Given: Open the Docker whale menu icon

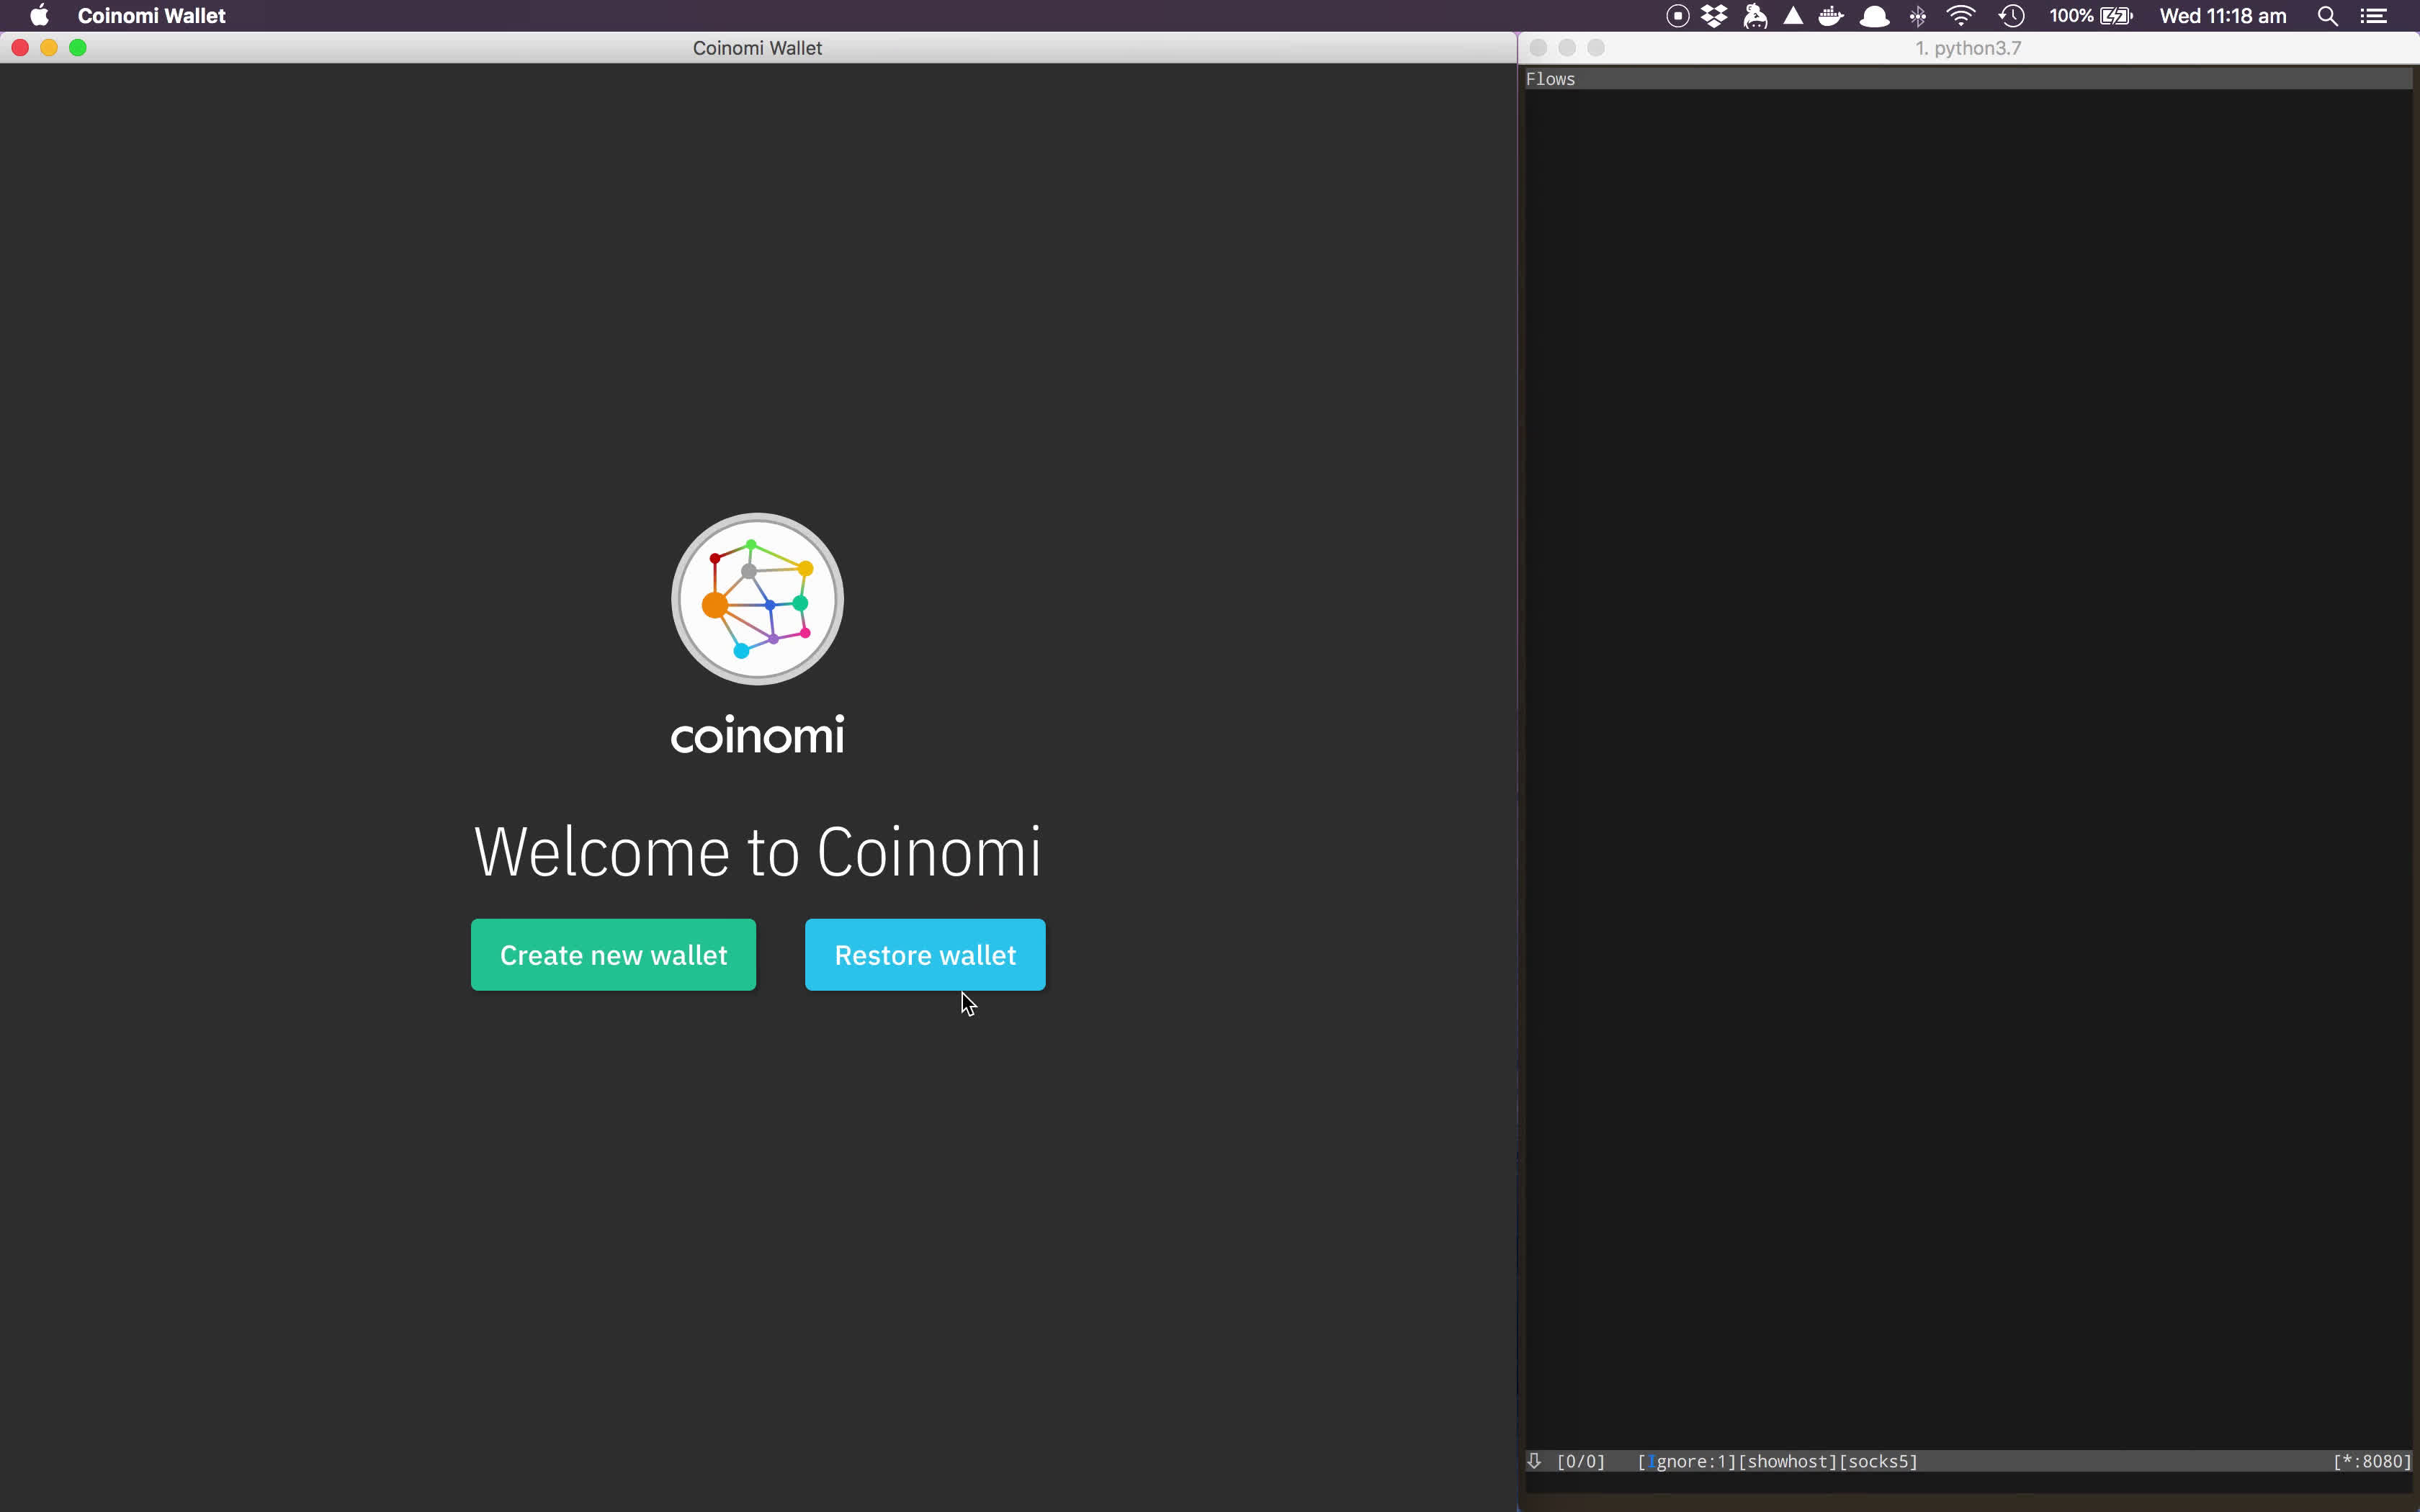Looking at the screenshot, I should 1831,16.
